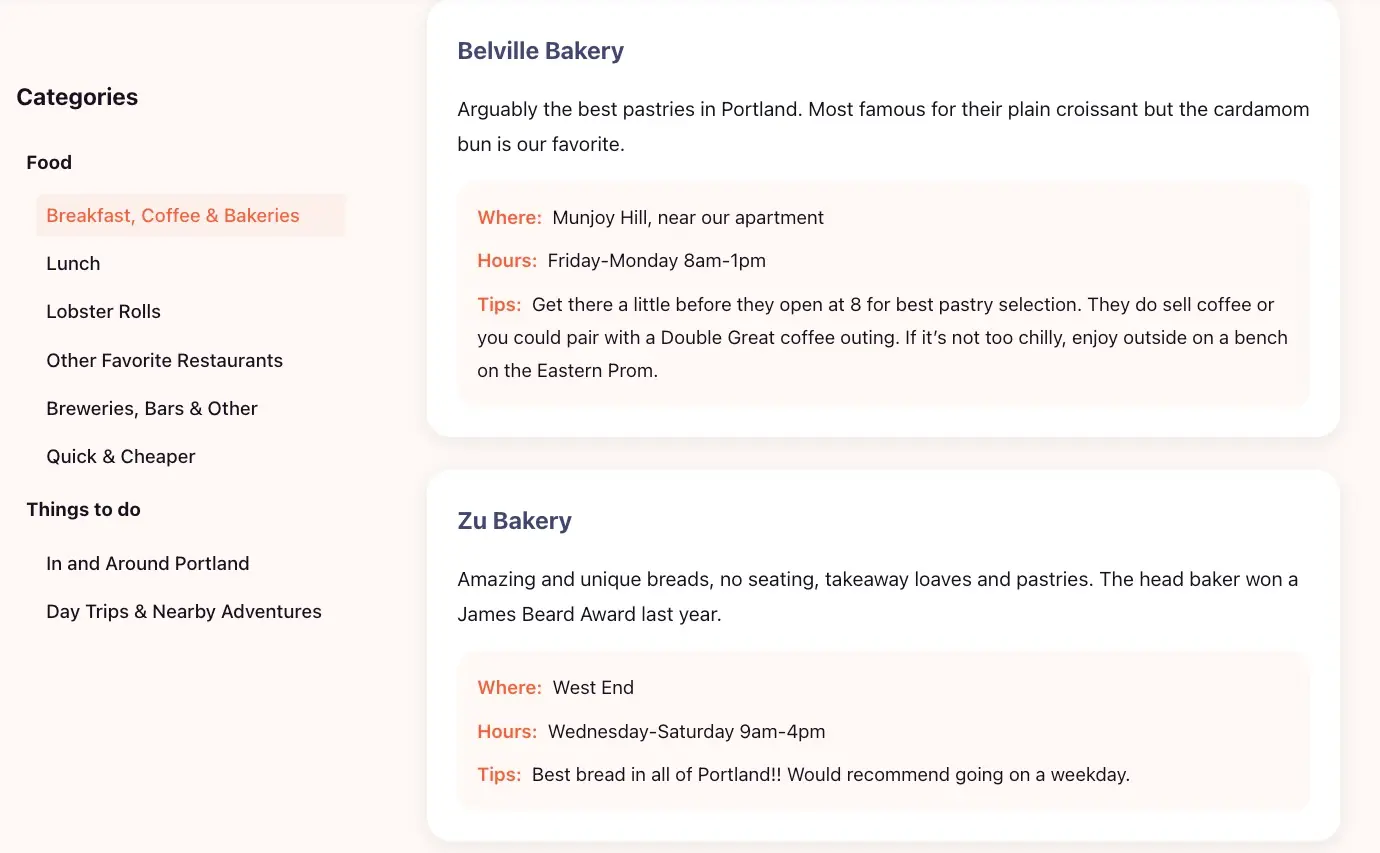The image size is (1380, 853).
Task: Select Breweries, Bars & Other
Action: (152, 408)
